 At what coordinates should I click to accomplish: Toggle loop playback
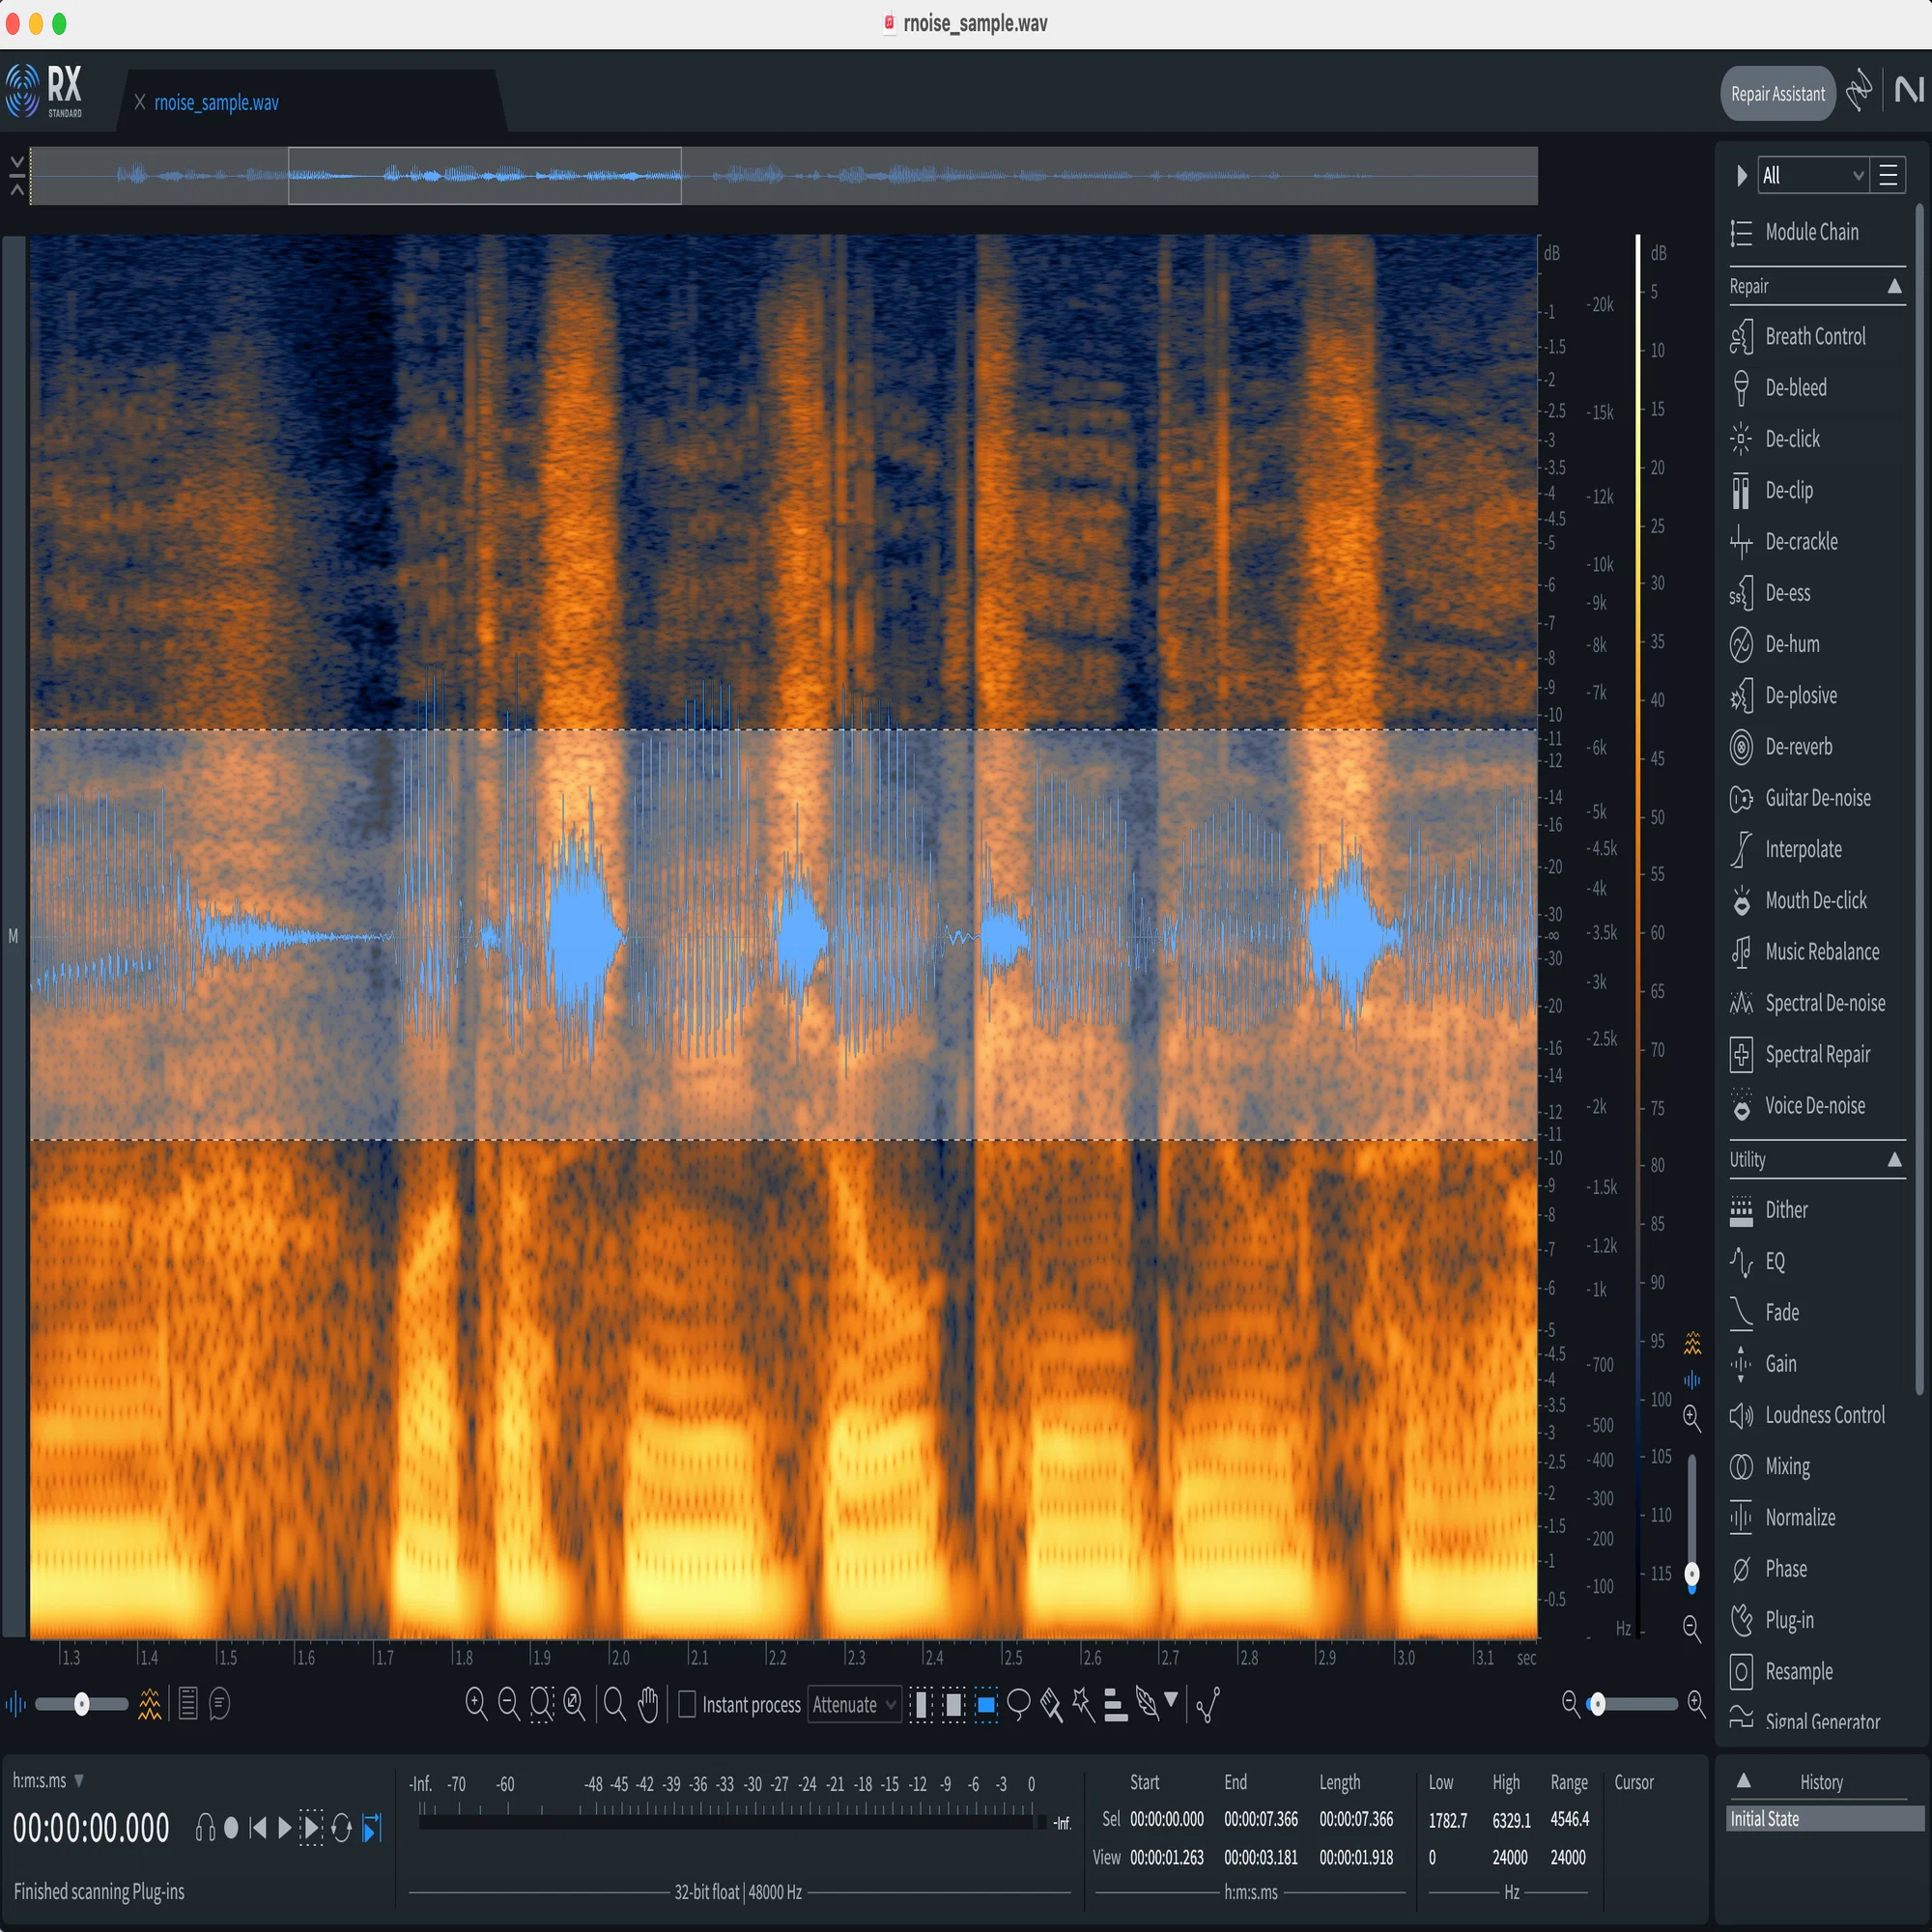pyautogui.click(x=341, y=1828)
